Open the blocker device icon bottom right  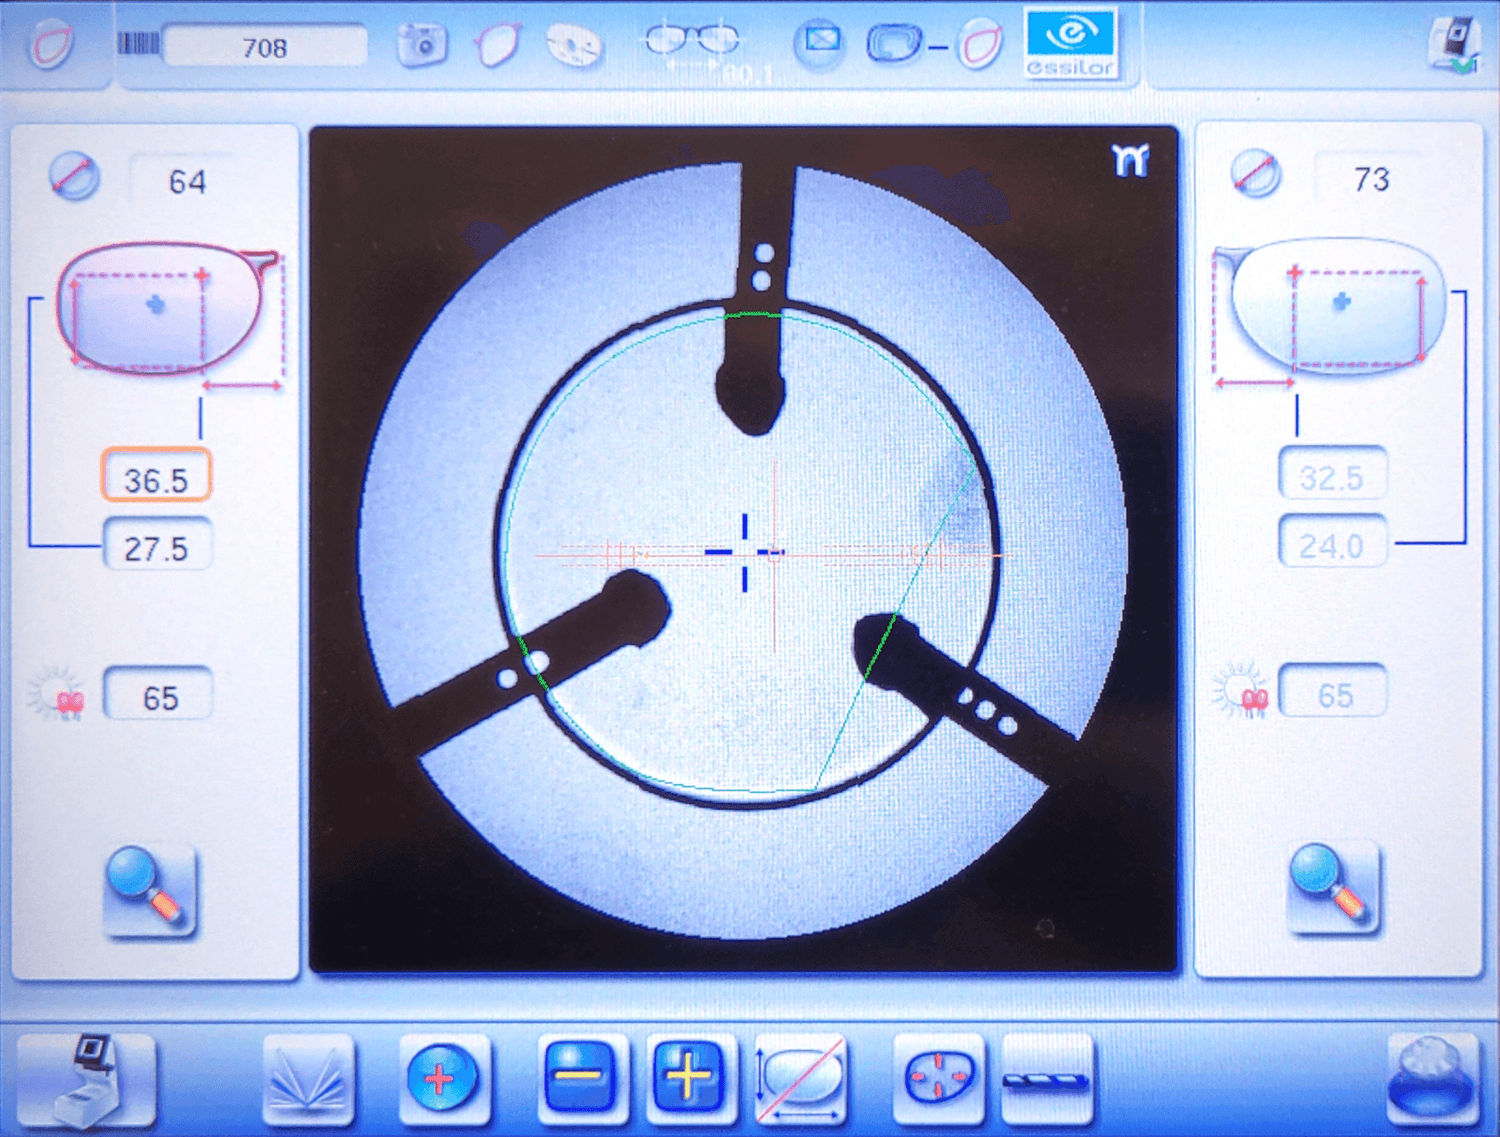1431,1078
